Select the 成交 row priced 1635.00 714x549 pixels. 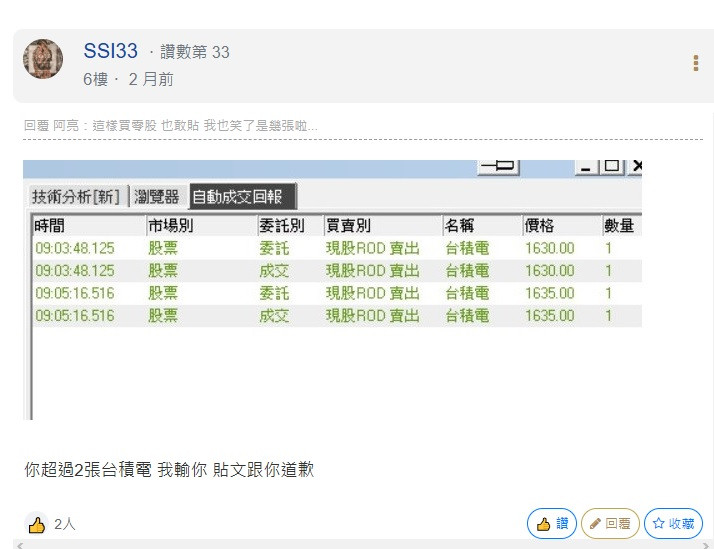click(330, 316)
